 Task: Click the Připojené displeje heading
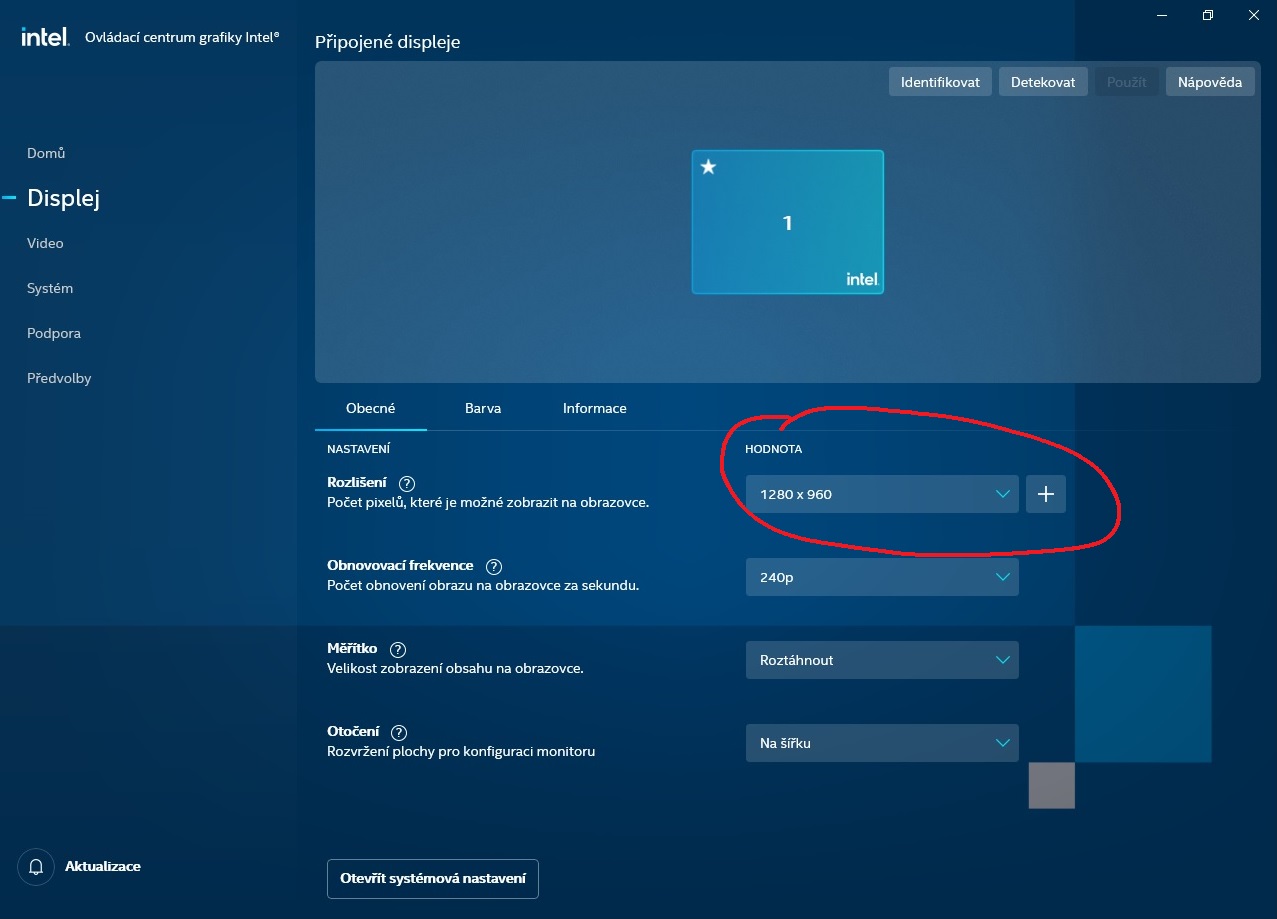(388, 42)
